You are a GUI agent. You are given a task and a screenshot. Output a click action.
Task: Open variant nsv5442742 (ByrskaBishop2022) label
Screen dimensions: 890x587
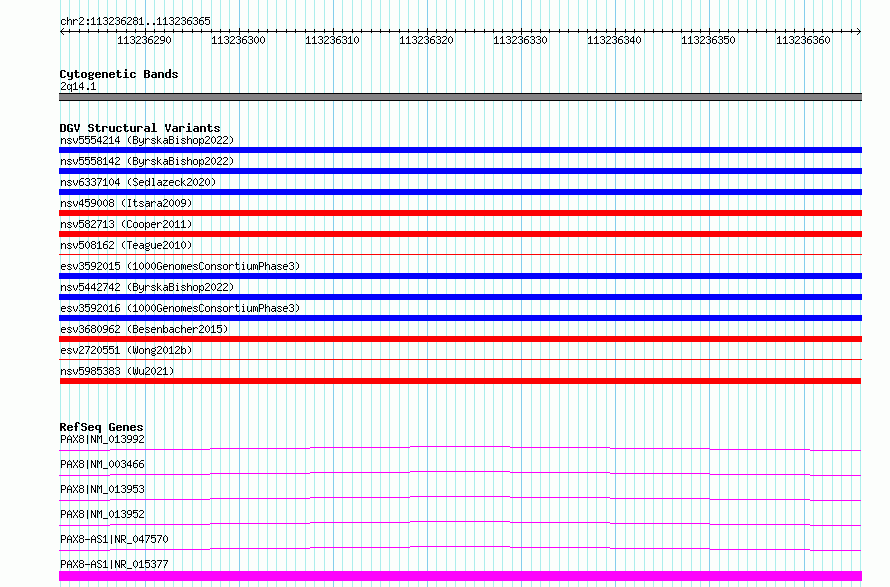[147, 287]
